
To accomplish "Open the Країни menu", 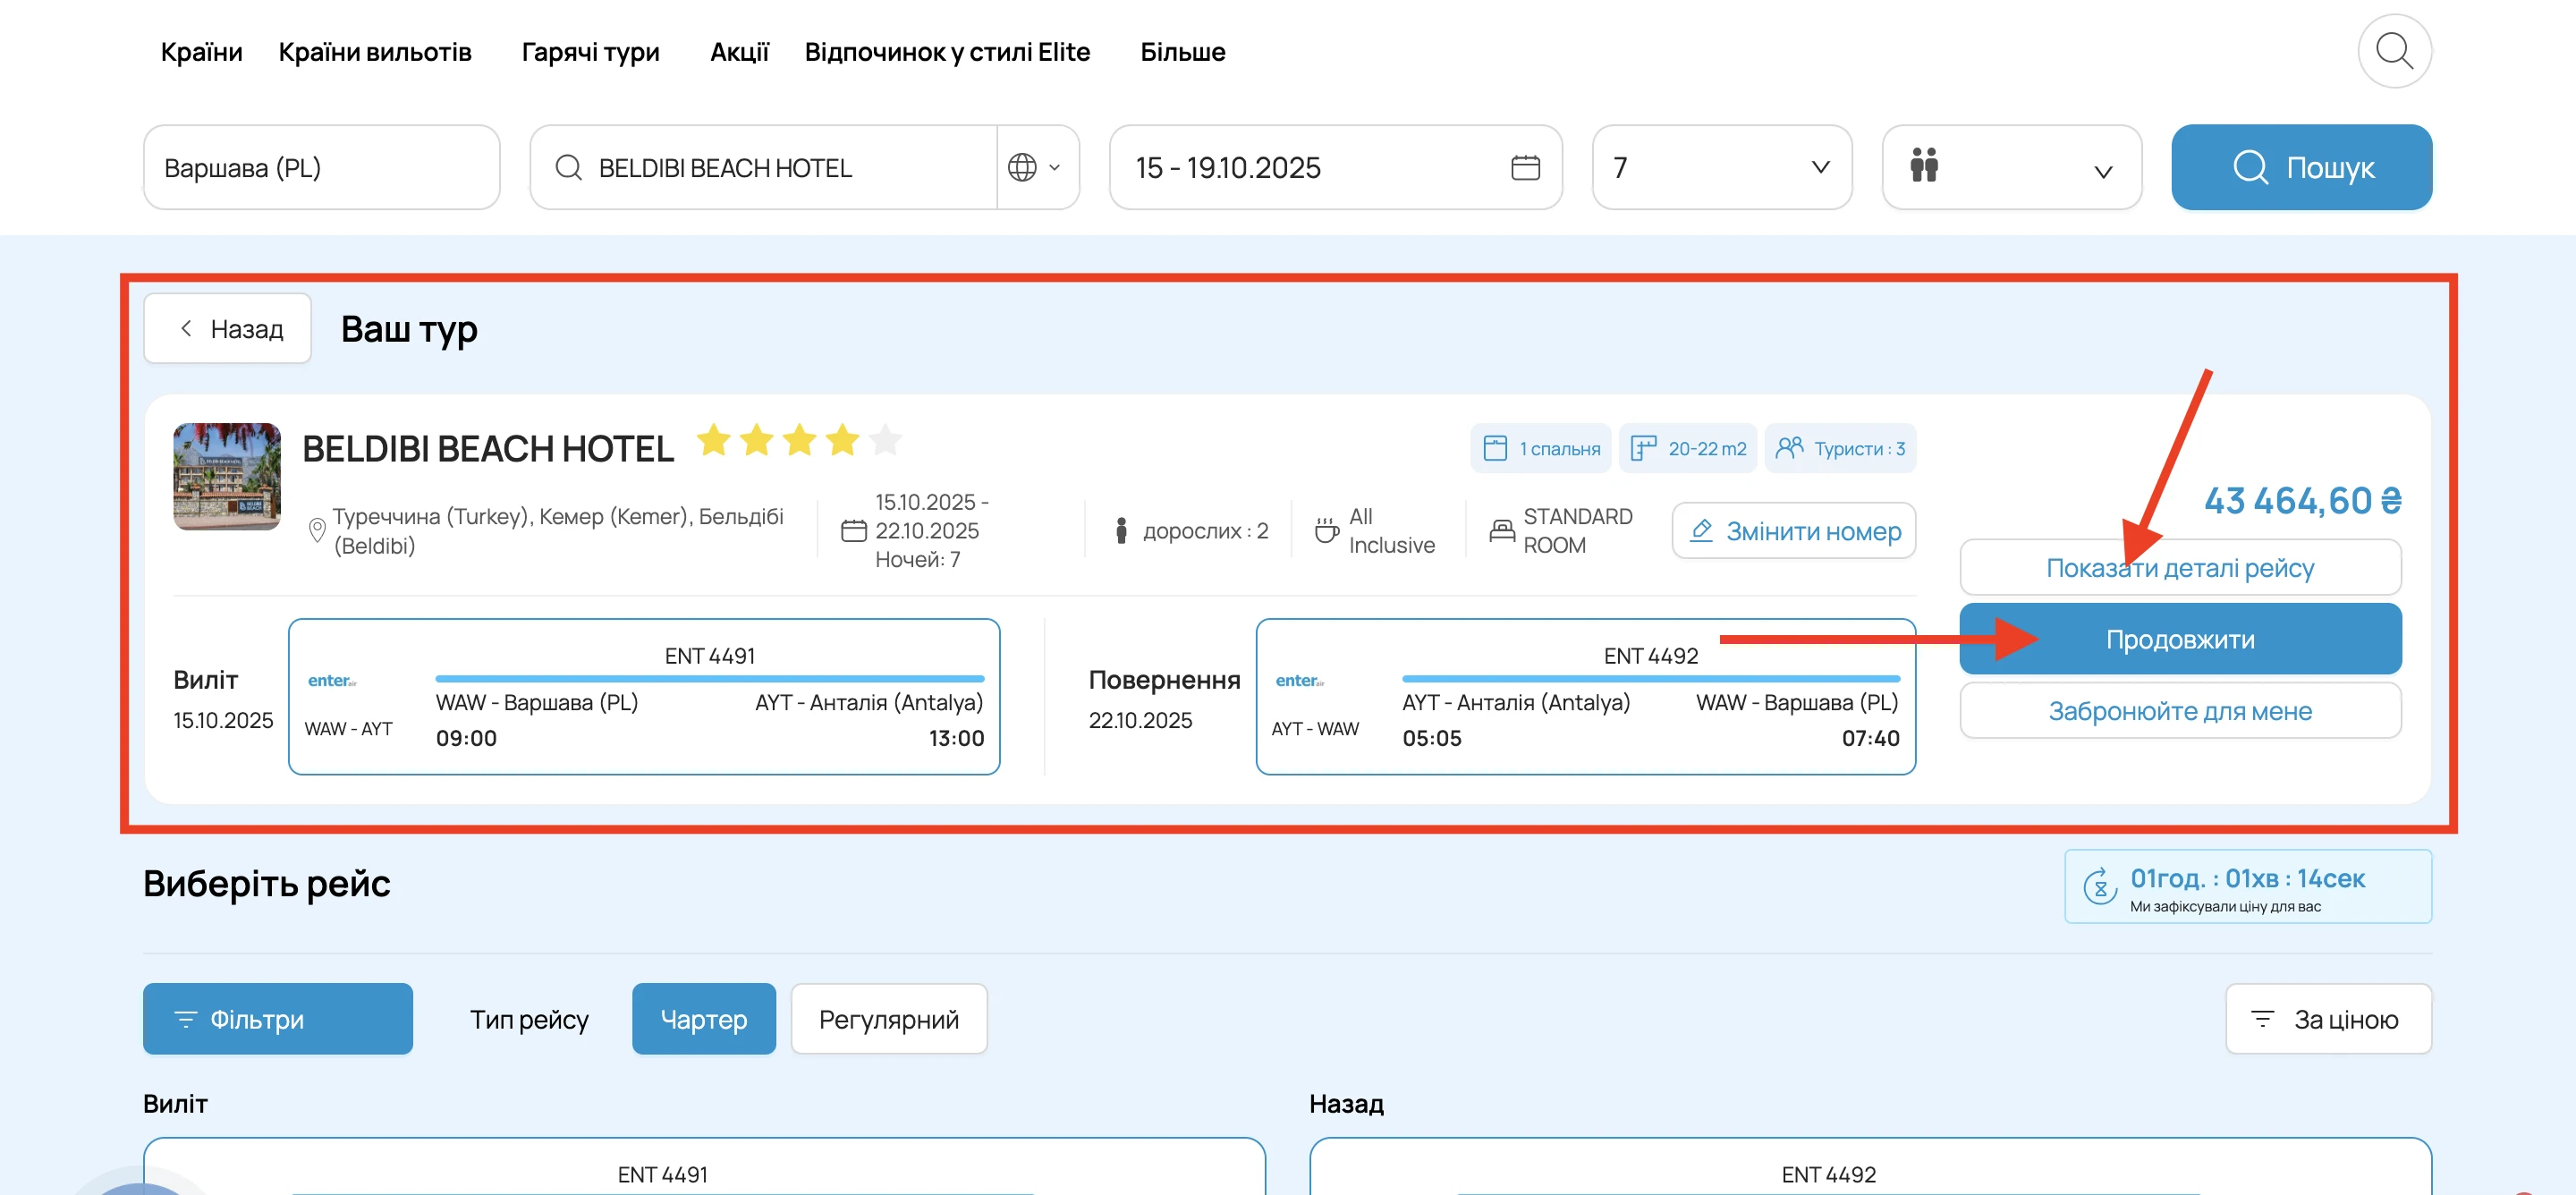I will 202,51.
